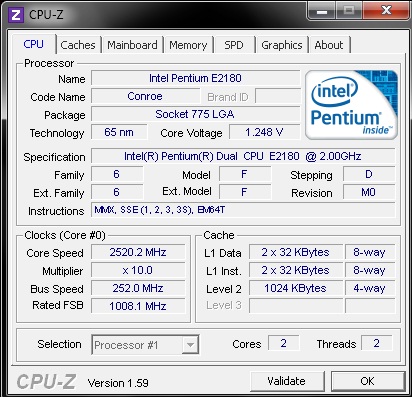Click the Intel Pentium inside logo

coord(352,105)
